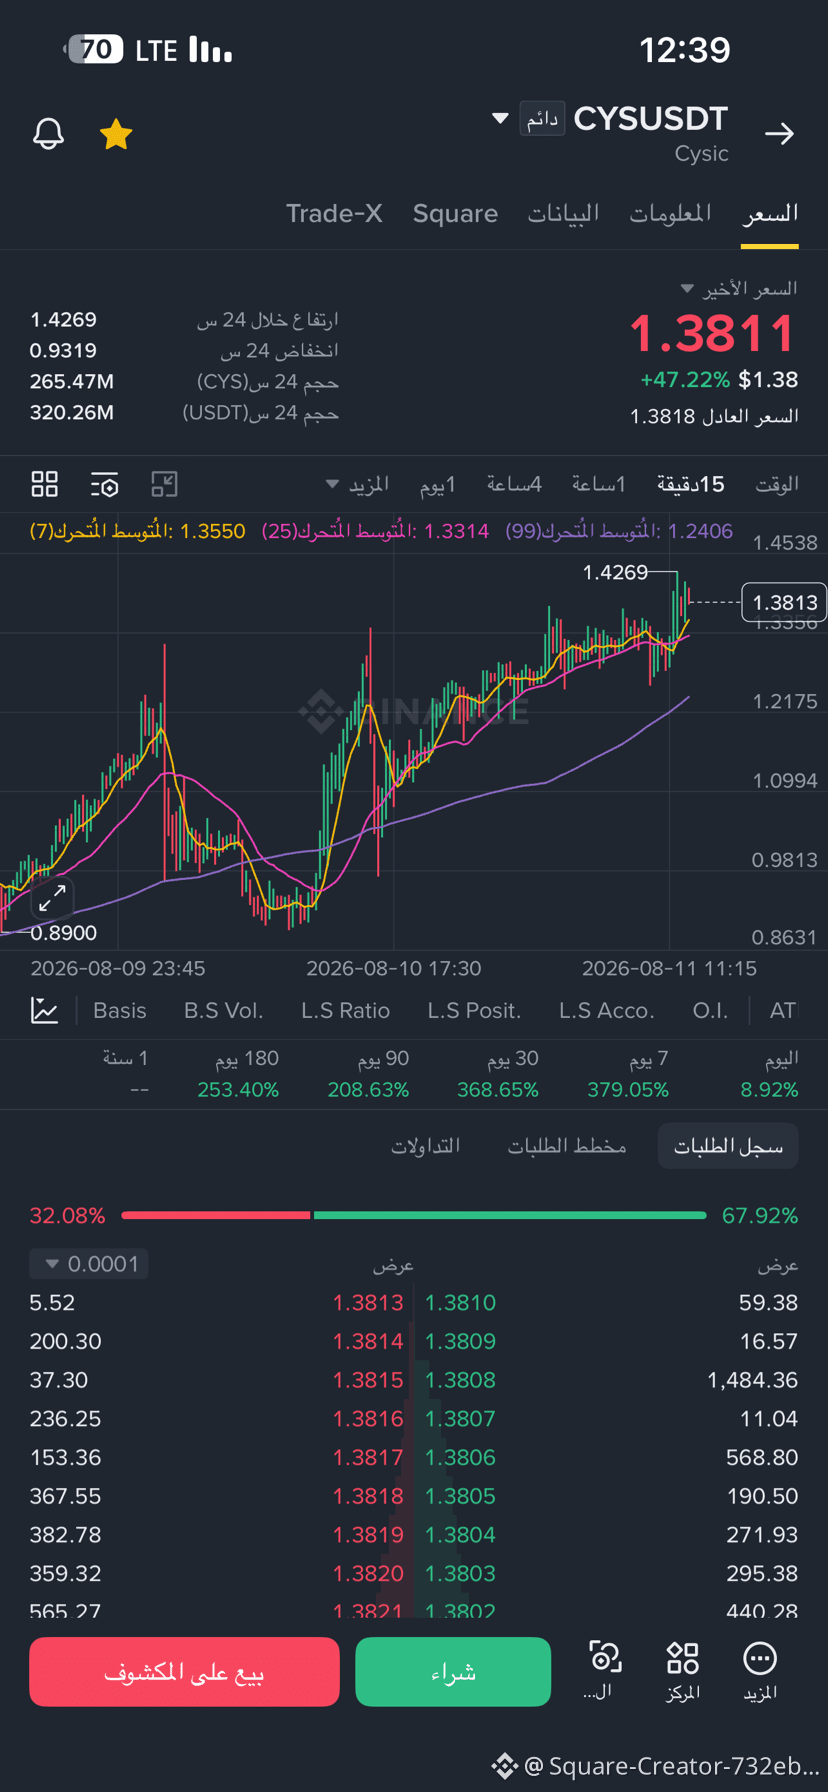Select the L.S Posit. indicator

click(x=474, y=1011)
